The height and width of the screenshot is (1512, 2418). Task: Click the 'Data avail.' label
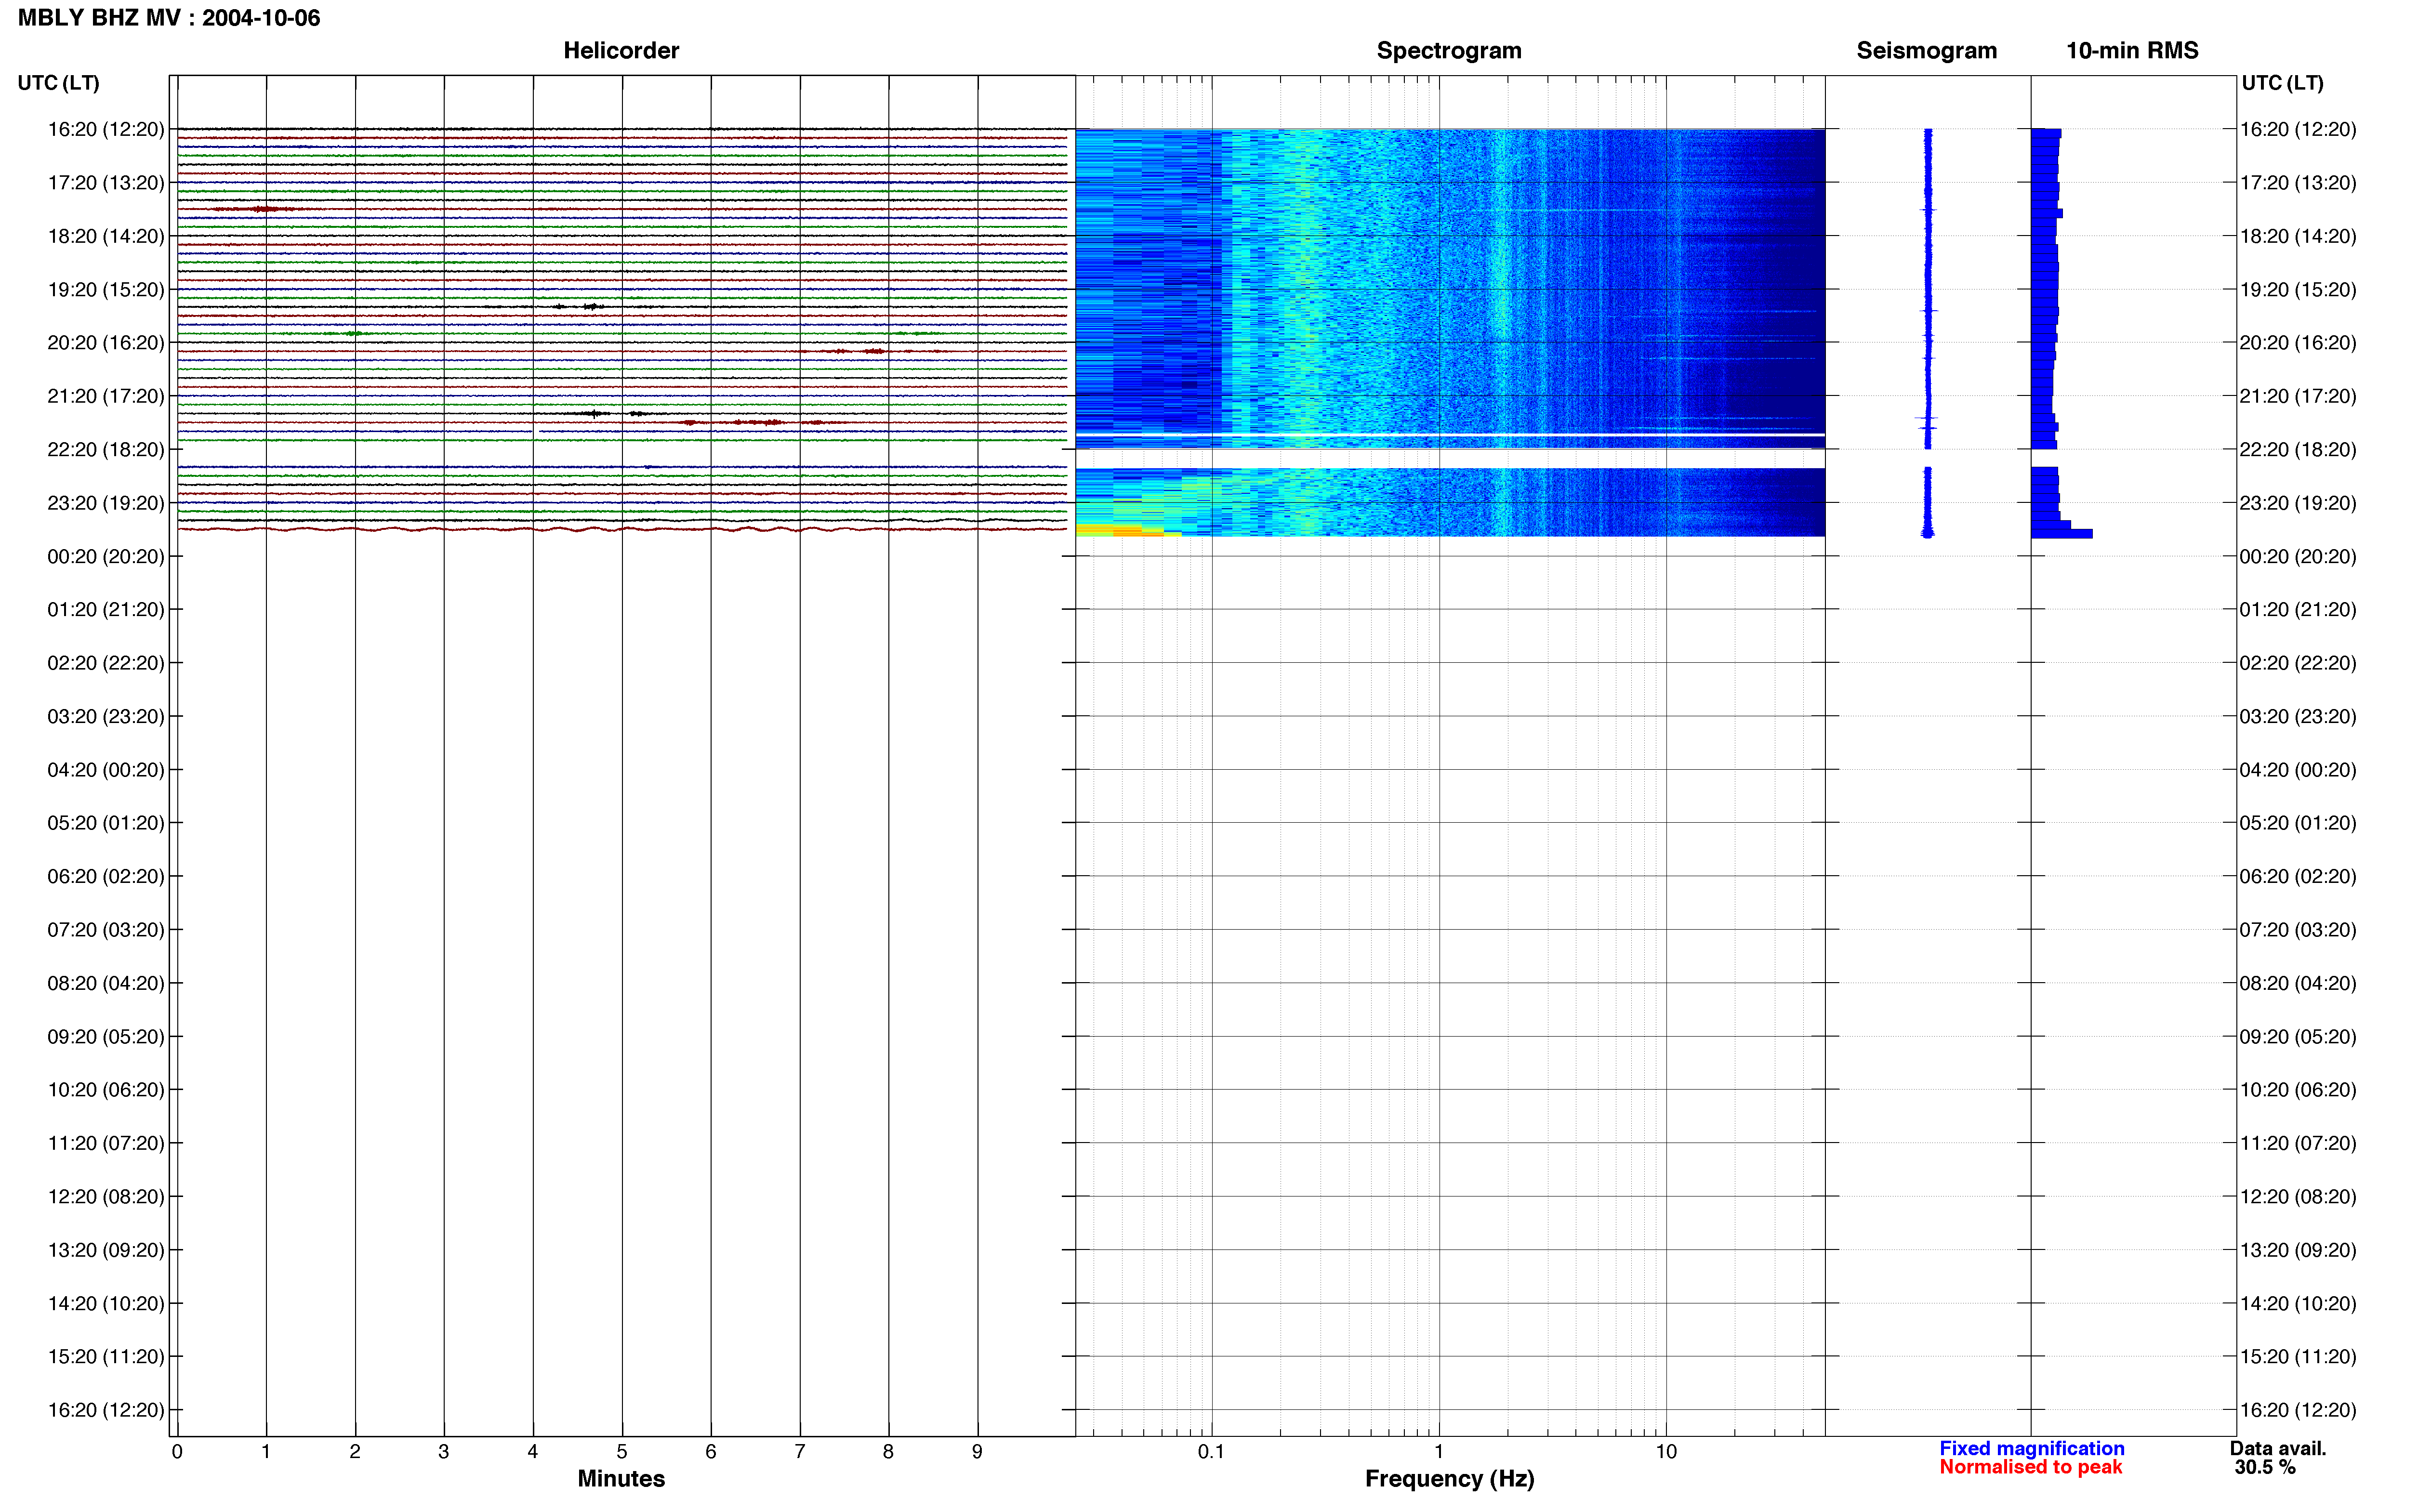coord(2278,1448)
